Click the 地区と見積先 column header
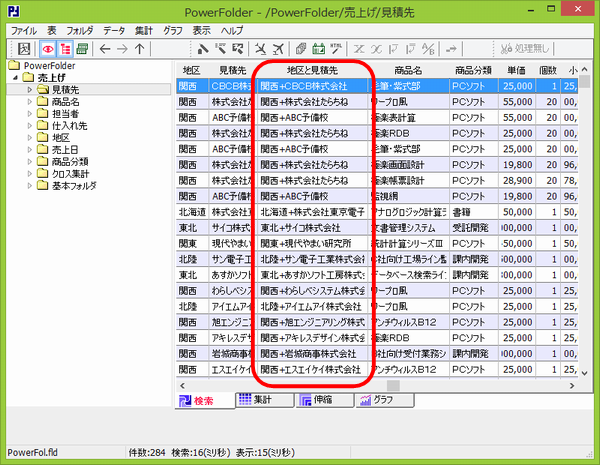Screen dimensions: 600x465 click(x=312, y=70)
